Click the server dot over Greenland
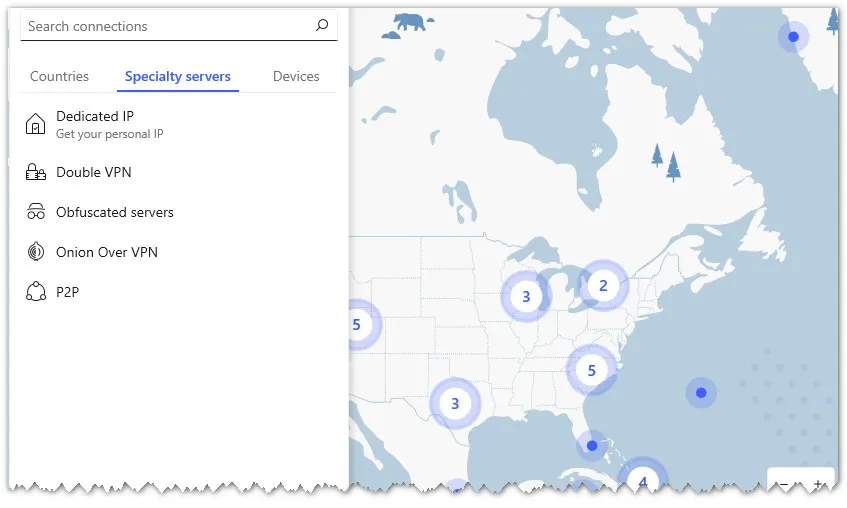847x508 pixels. tap(794, 37)
